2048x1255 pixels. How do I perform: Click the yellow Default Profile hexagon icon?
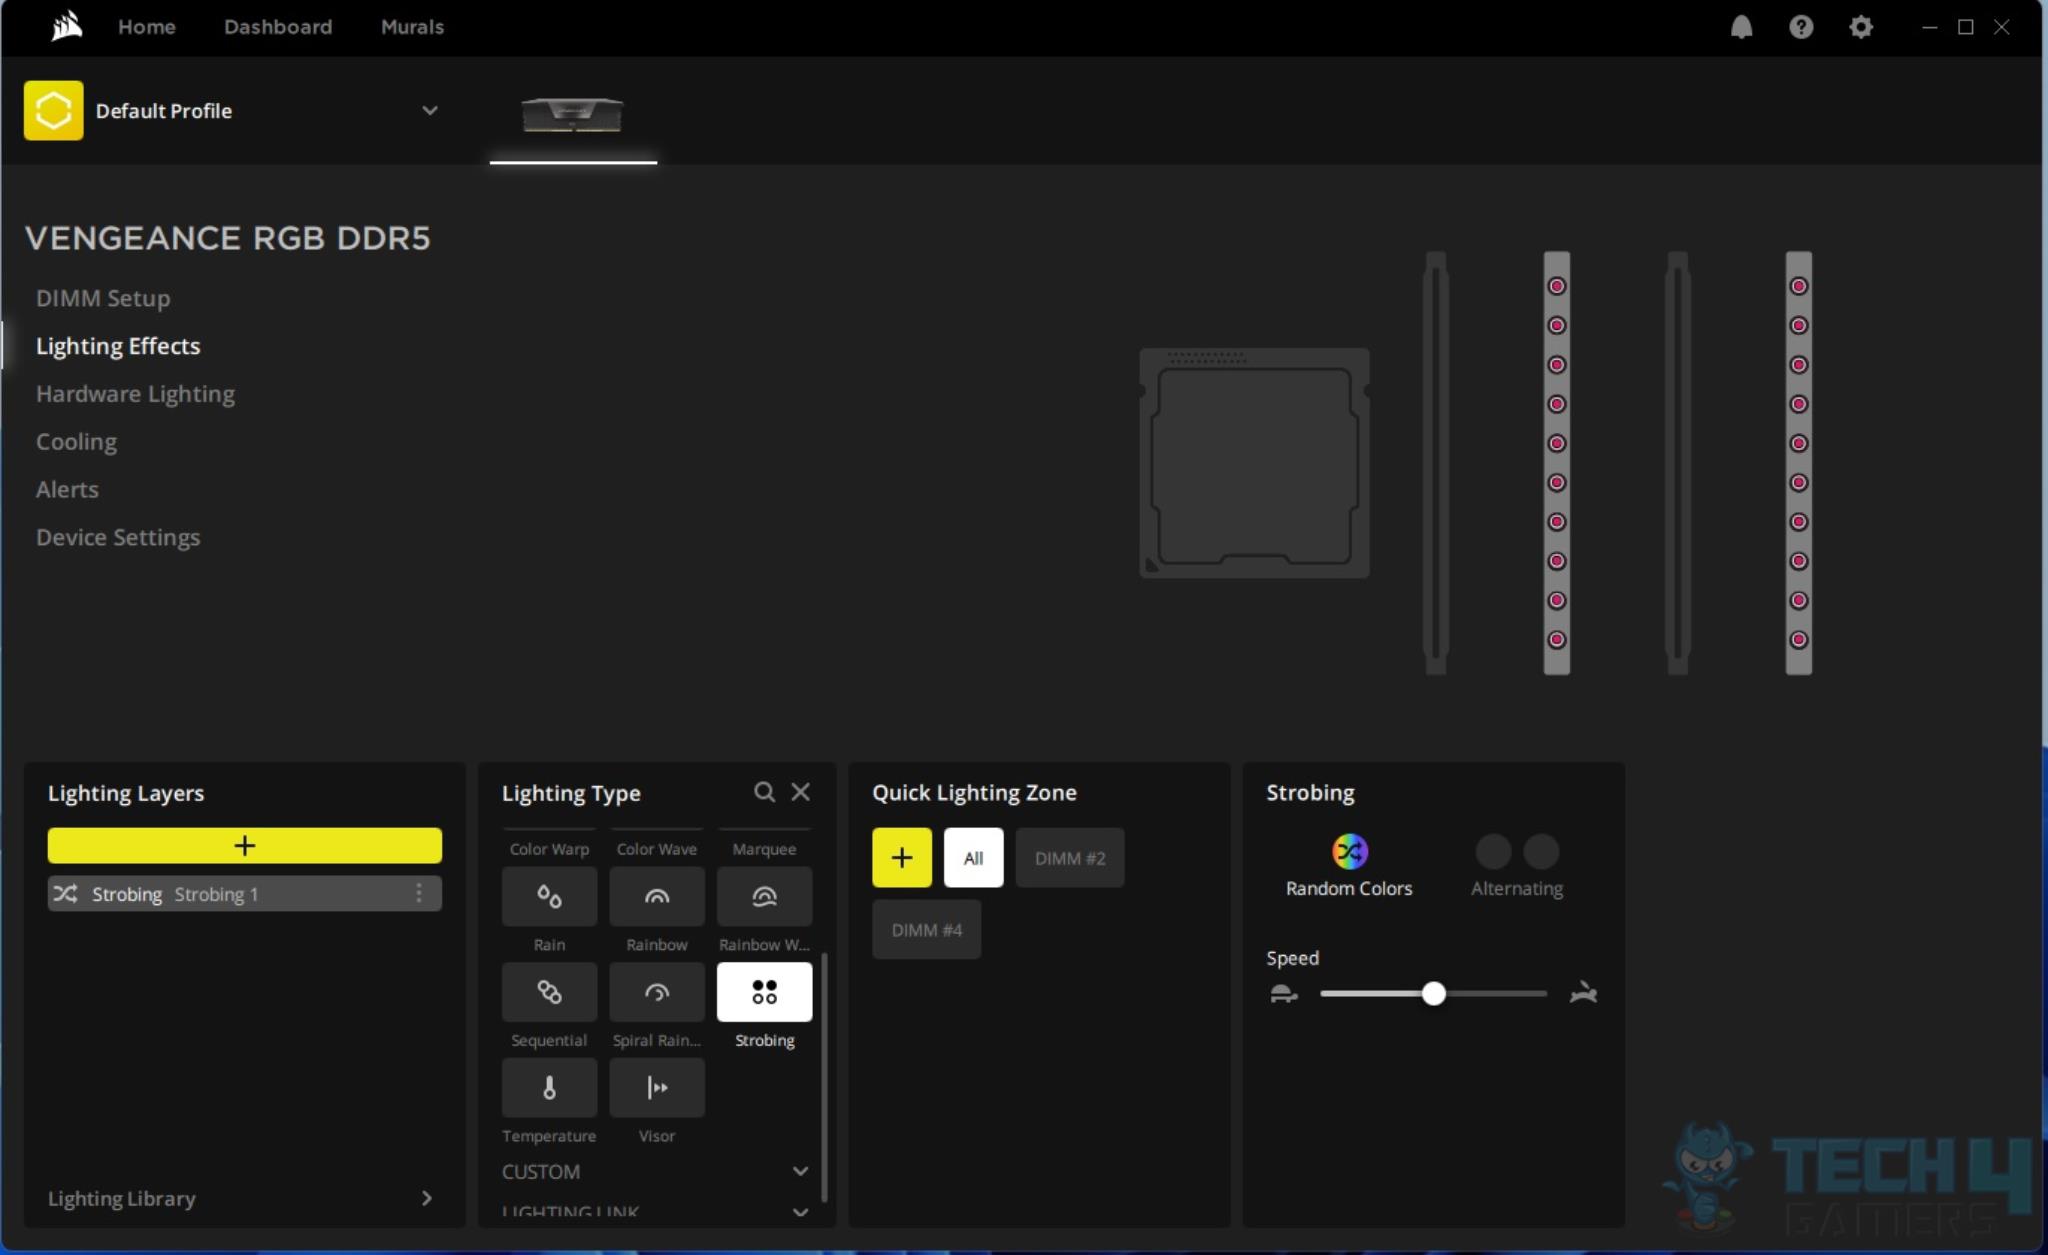(x=53, y=110)
